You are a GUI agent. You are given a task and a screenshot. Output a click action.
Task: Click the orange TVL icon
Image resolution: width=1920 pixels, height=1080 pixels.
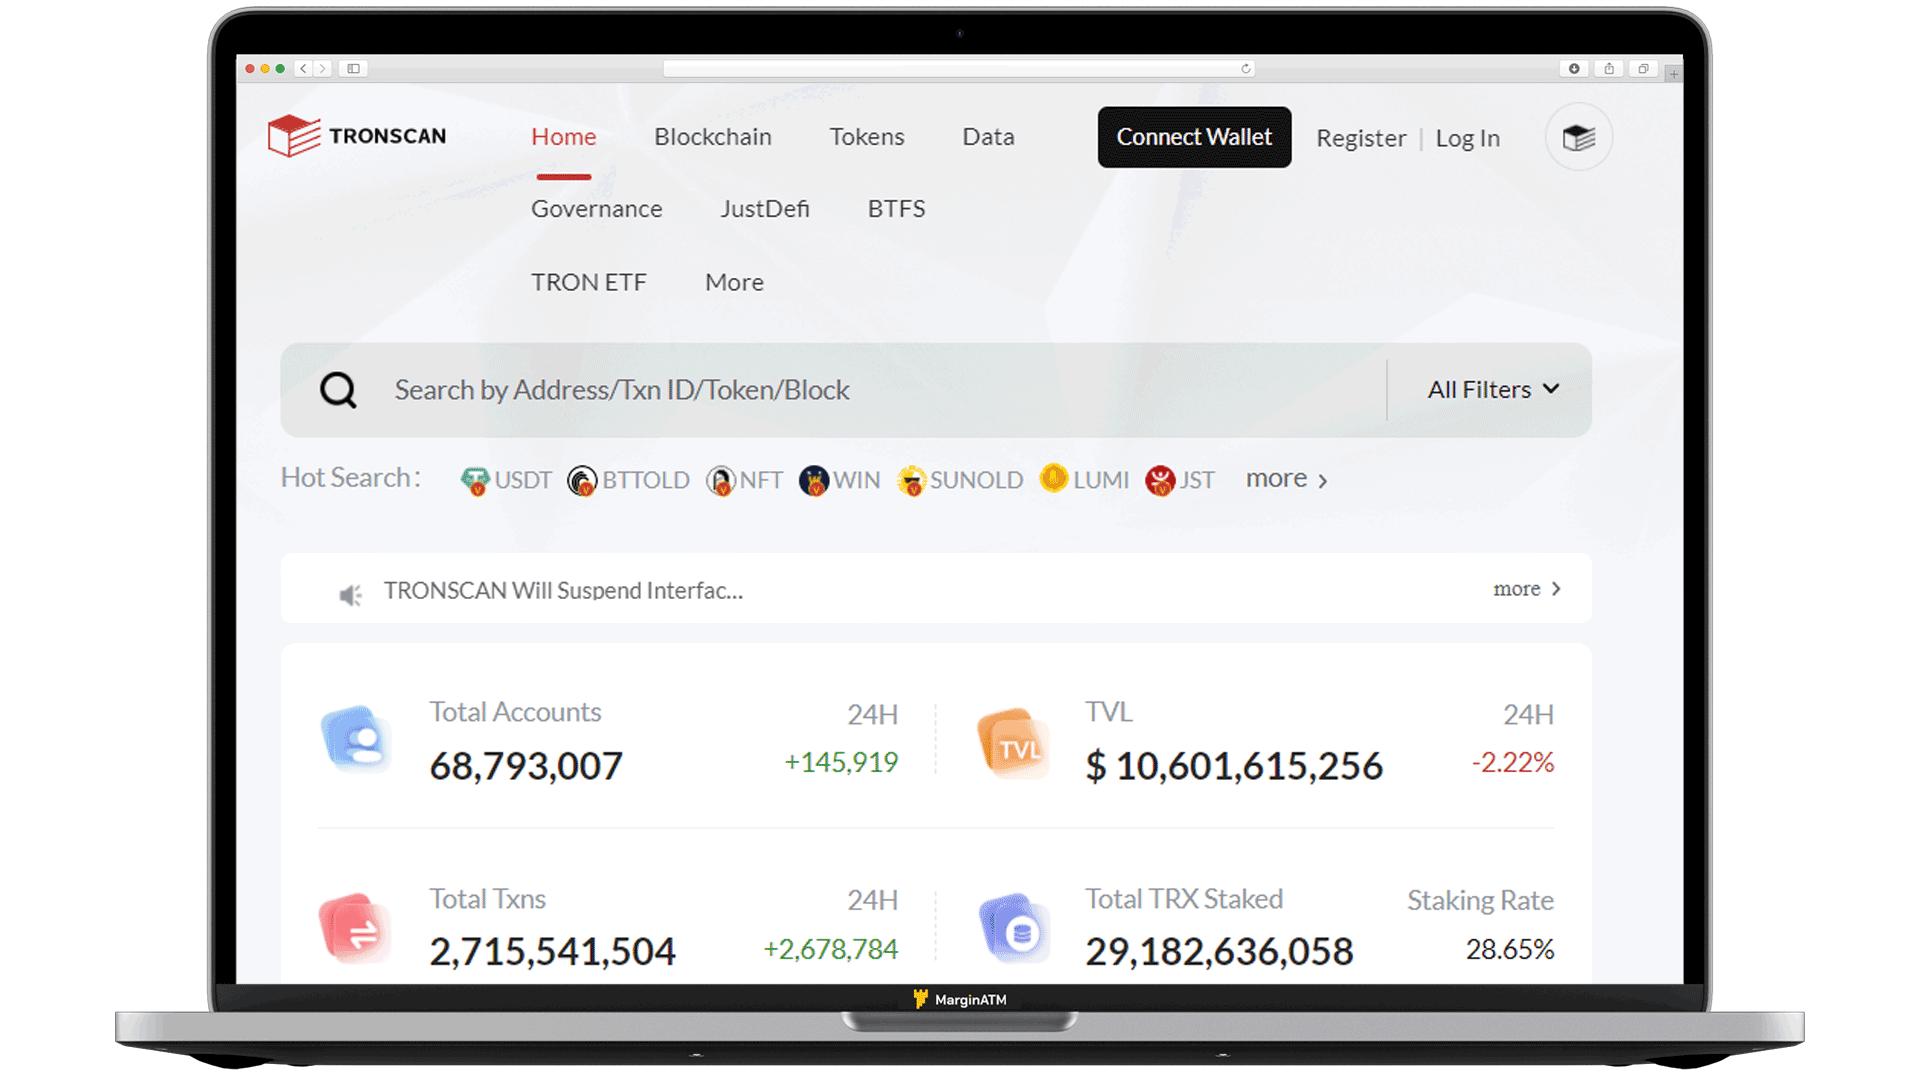click(x=1012, y=743)
